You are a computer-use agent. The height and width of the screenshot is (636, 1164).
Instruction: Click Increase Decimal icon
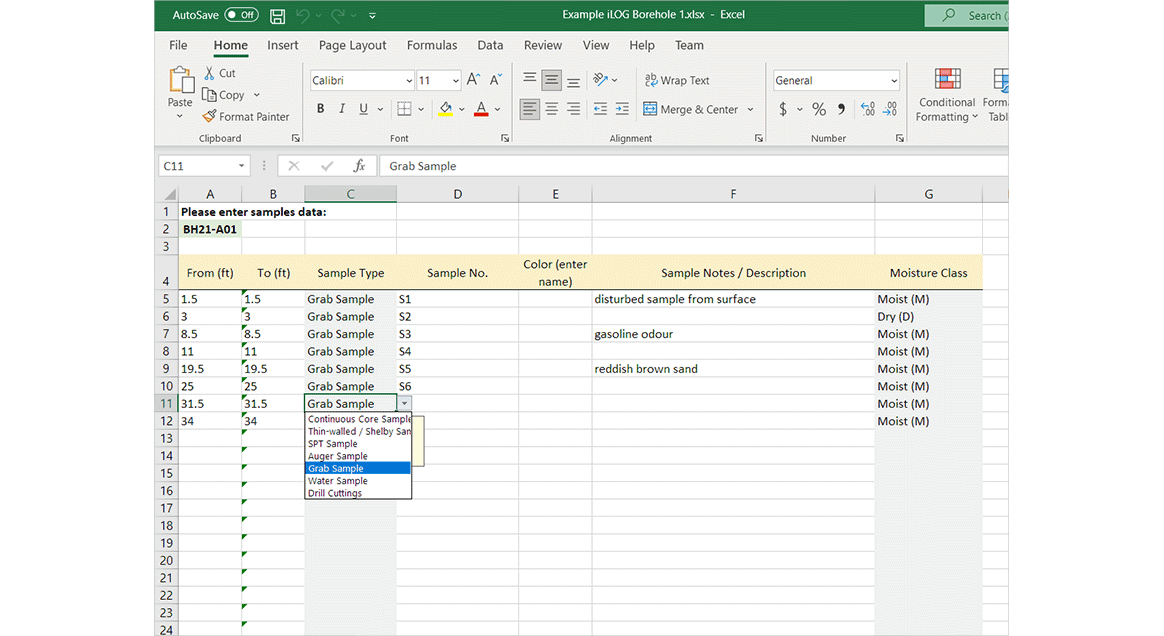pyautogui.click(x=868, y=109)
